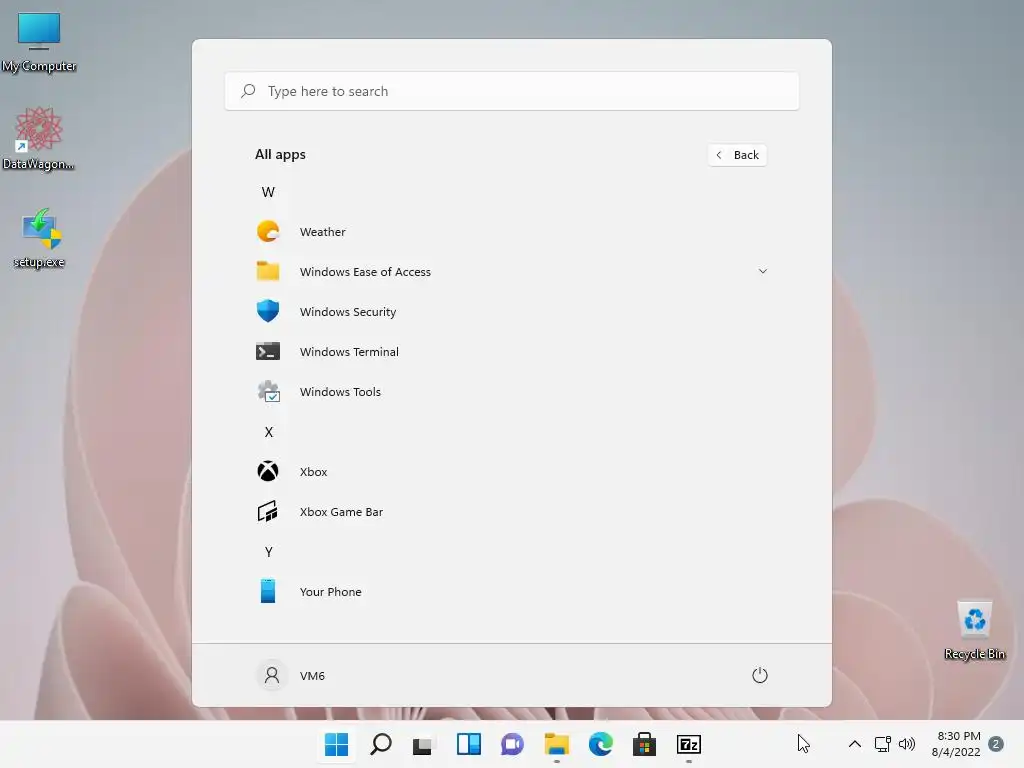Open the Your Phone app icon
Screen dimensions: 1024x768
pyautogui.click(x=268, y=591)
